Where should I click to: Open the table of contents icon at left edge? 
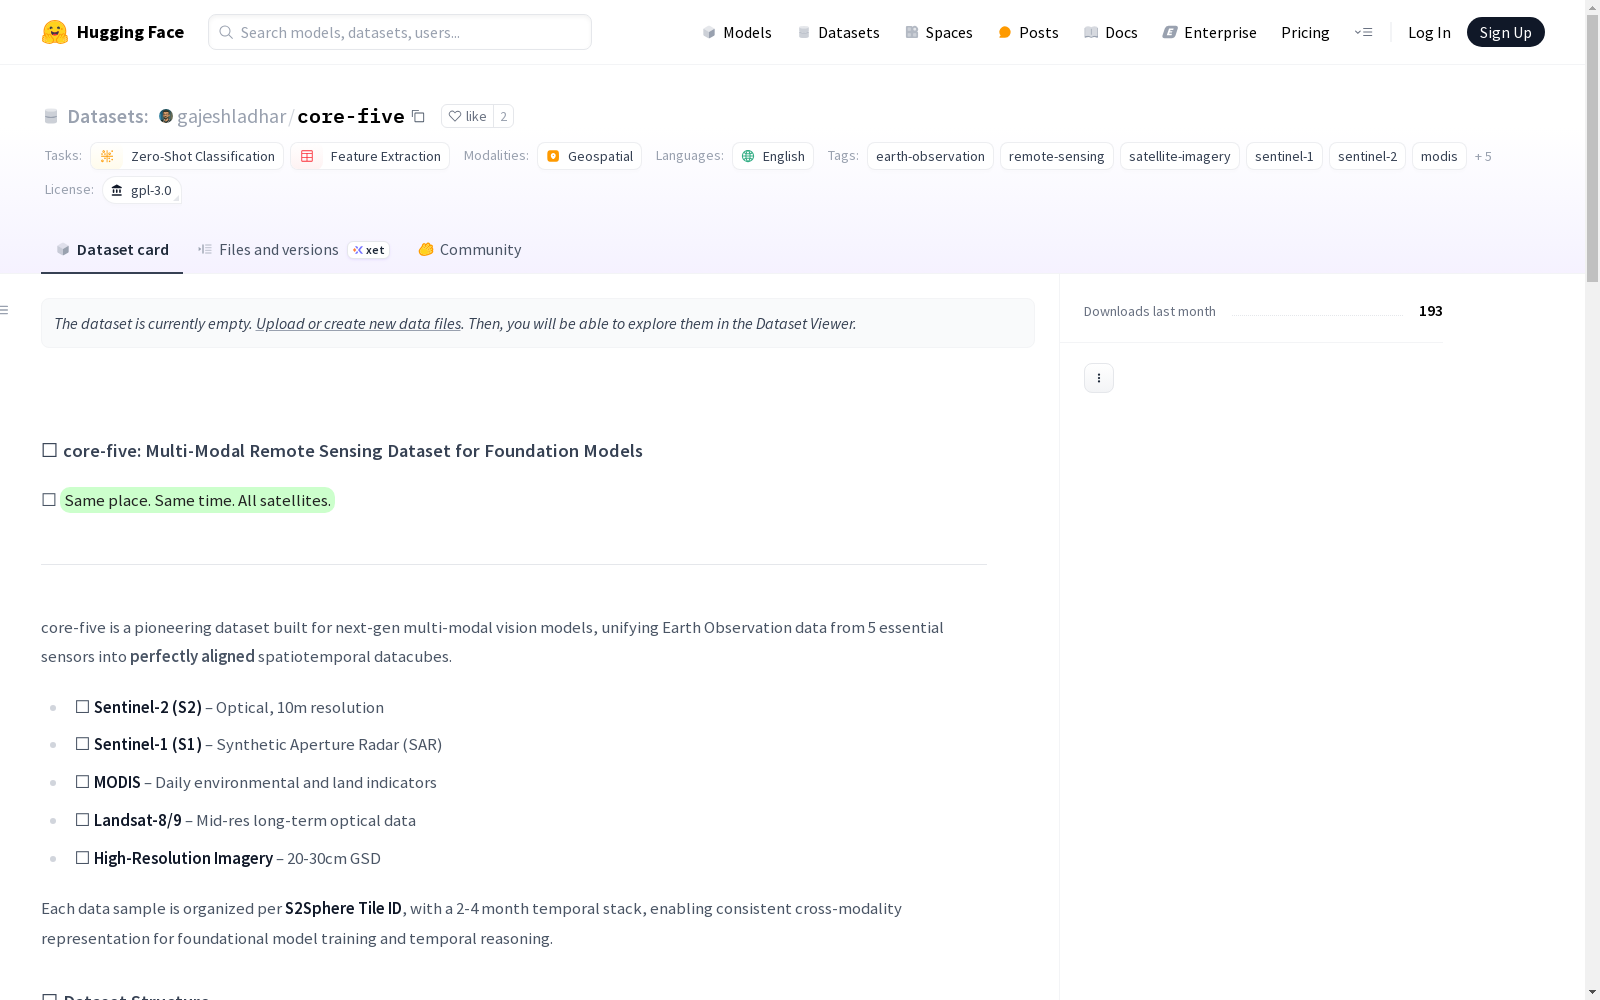tap(5, 310)
